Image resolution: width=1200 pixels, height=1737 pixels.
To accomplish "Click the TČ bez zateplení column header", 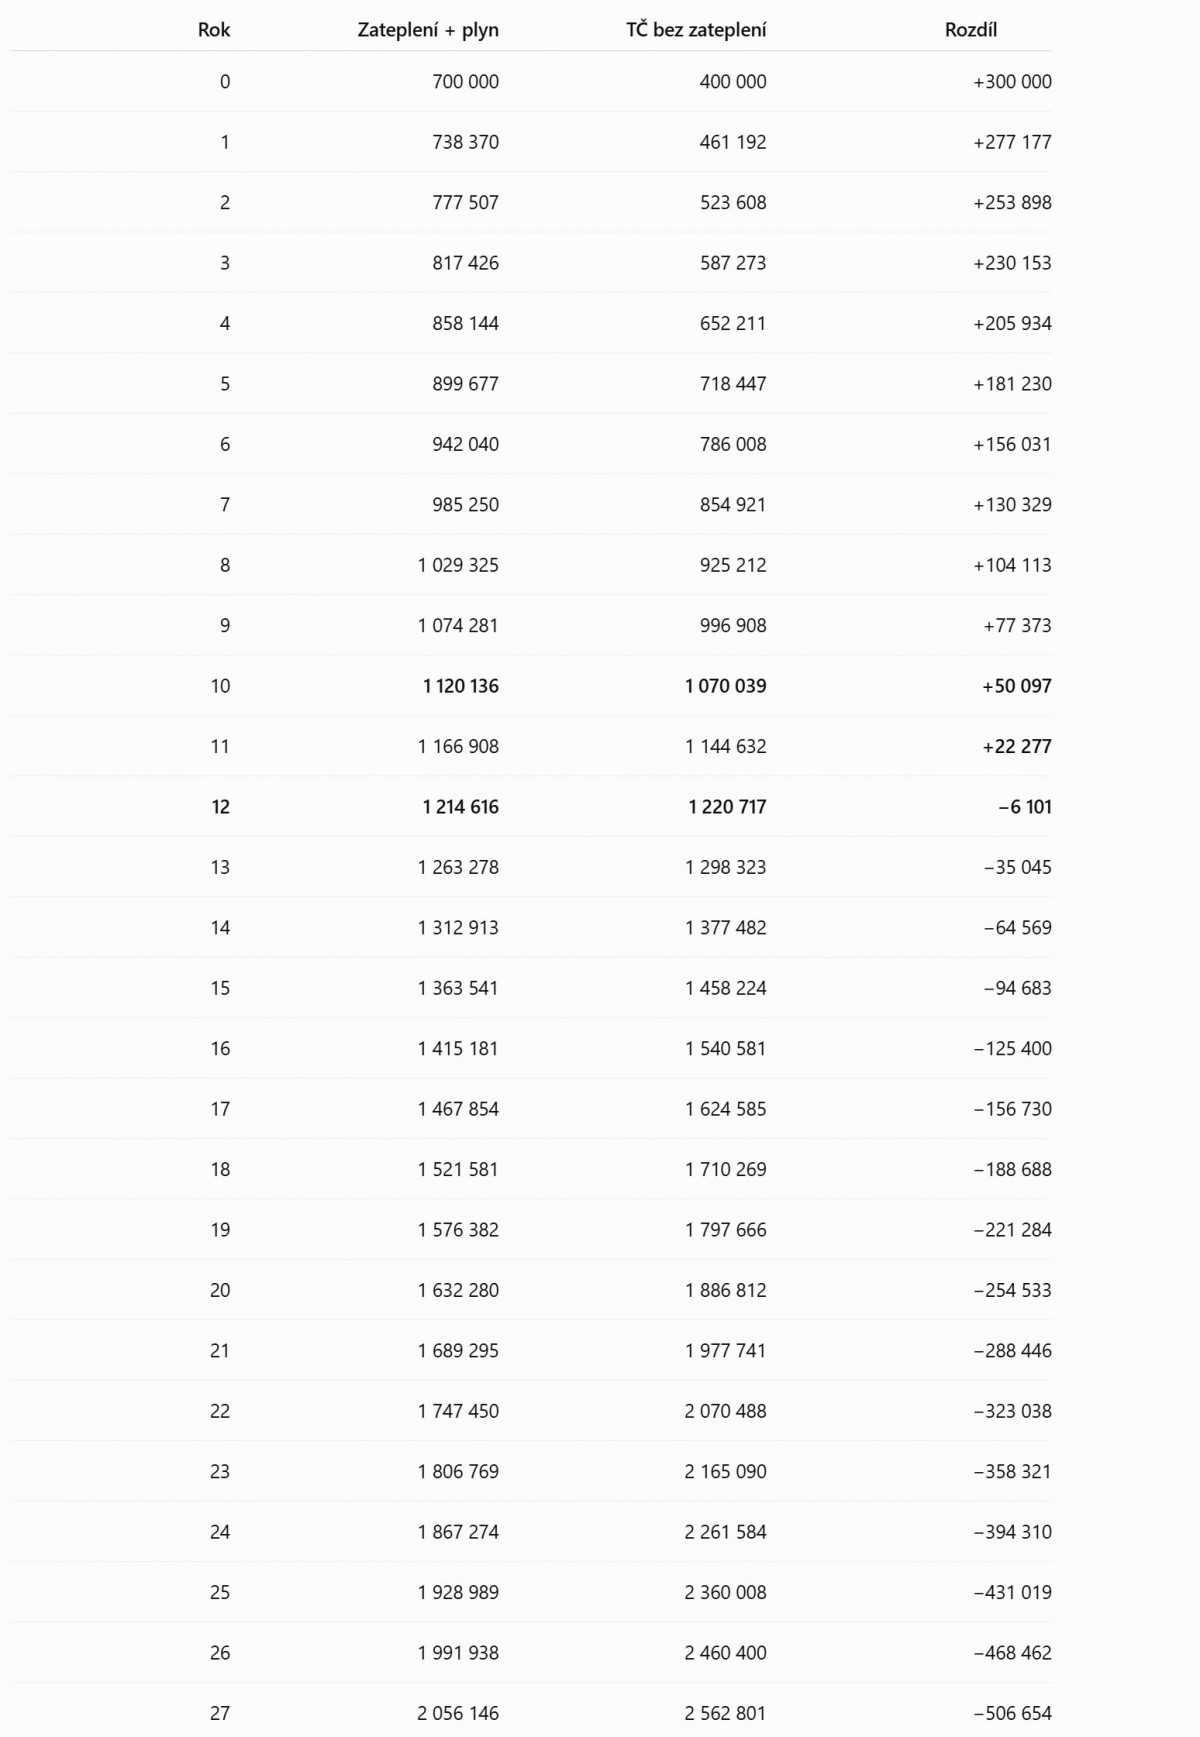I will pos(696,30).
